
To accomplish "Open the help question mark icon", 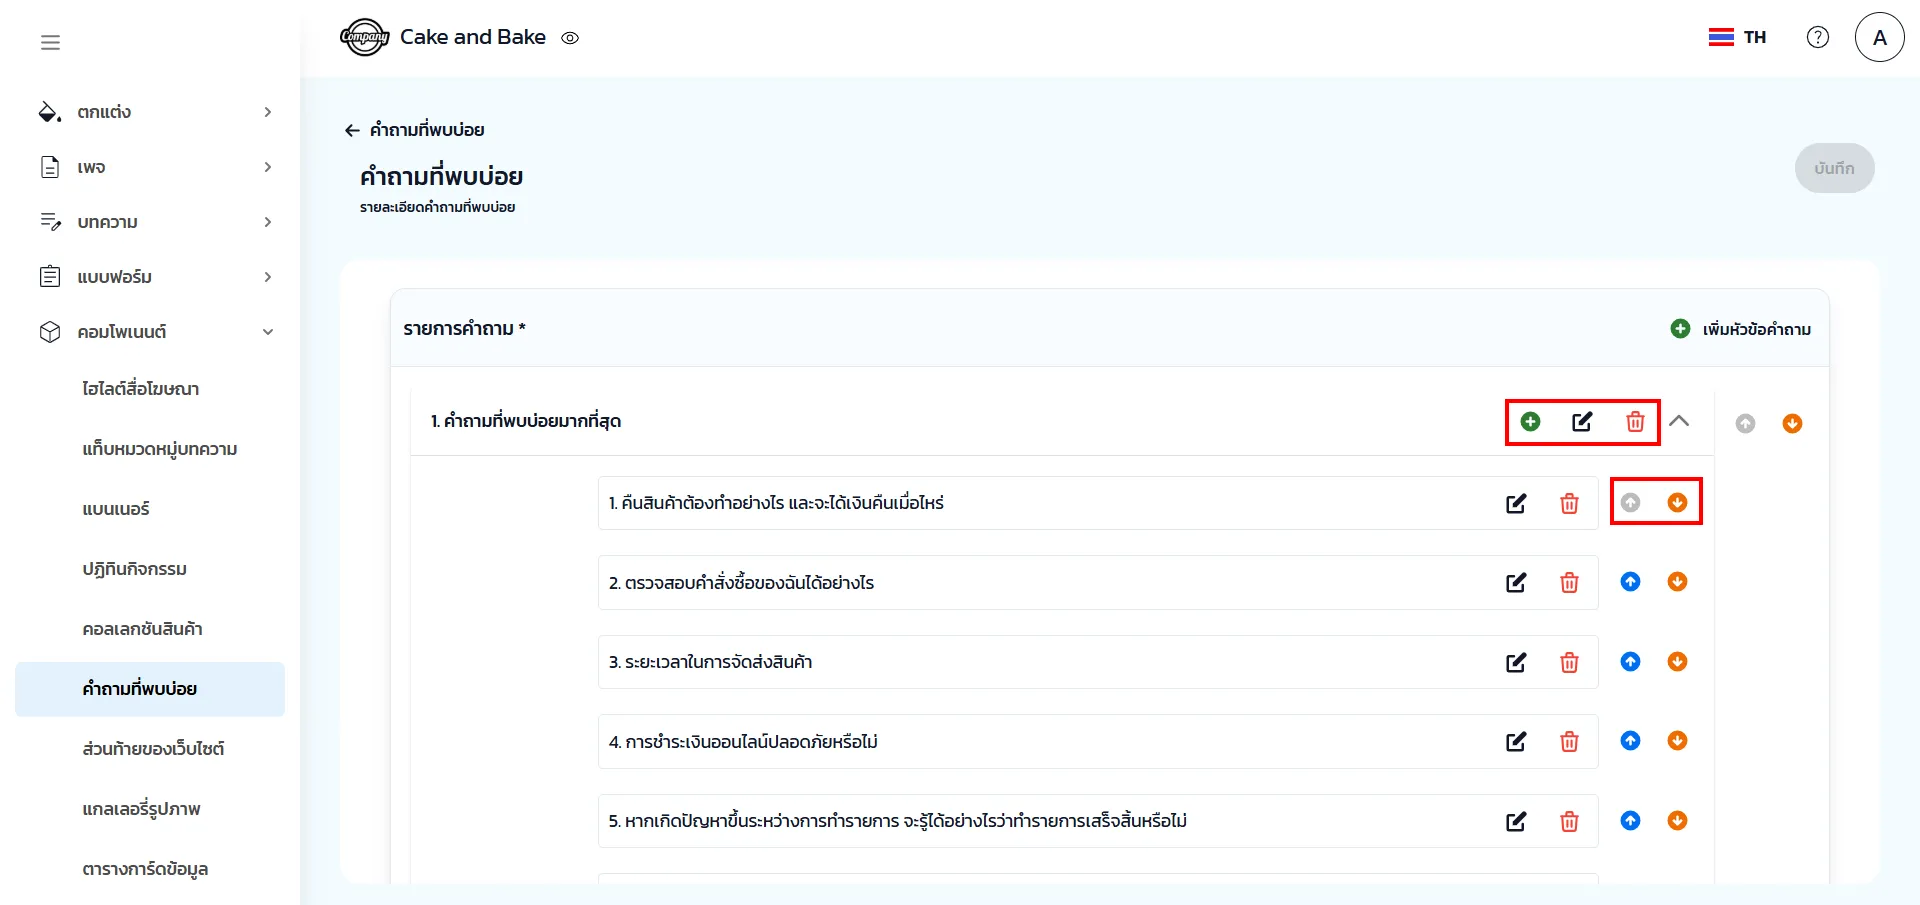I will 1817,37.
